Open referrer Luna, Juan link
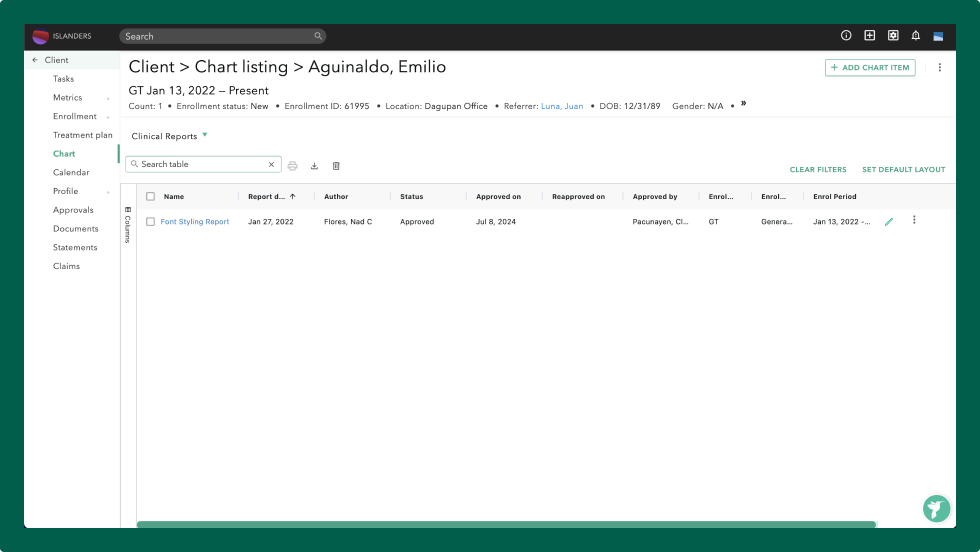The image size is (980, 552). coord(562,106)
